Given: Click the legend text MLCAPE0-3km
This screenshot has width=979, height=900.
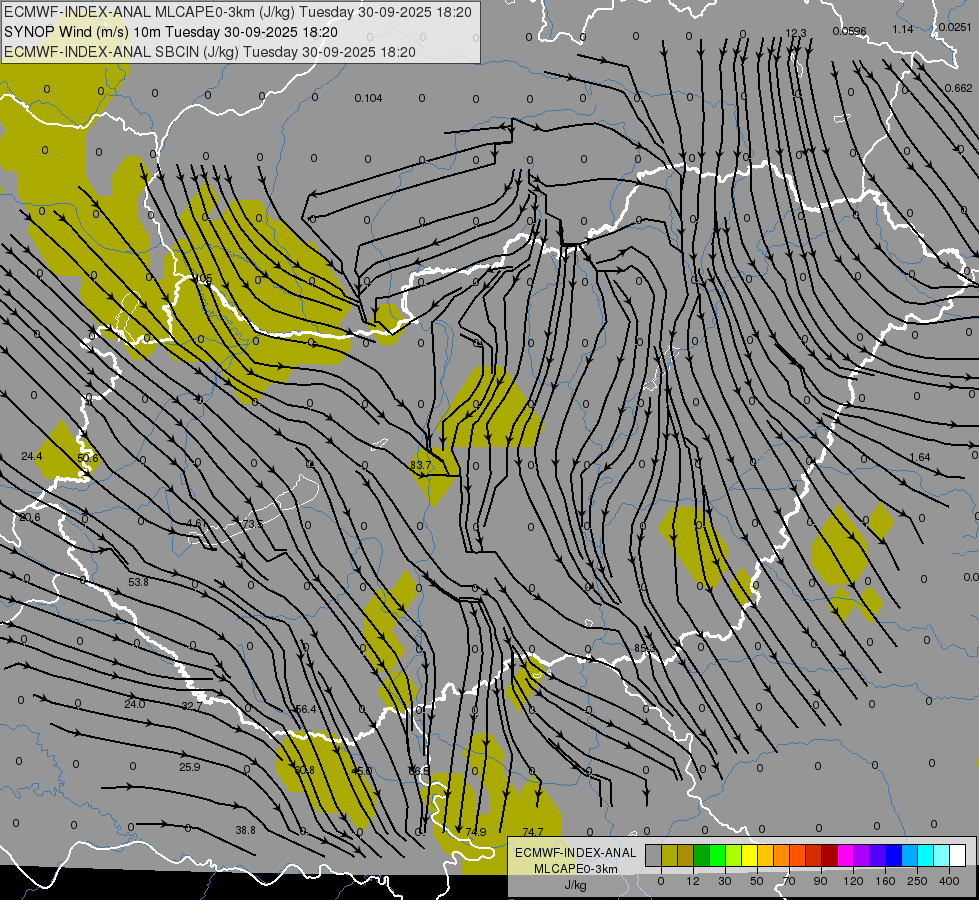Looking at the screenshot, I should [575, 869].
